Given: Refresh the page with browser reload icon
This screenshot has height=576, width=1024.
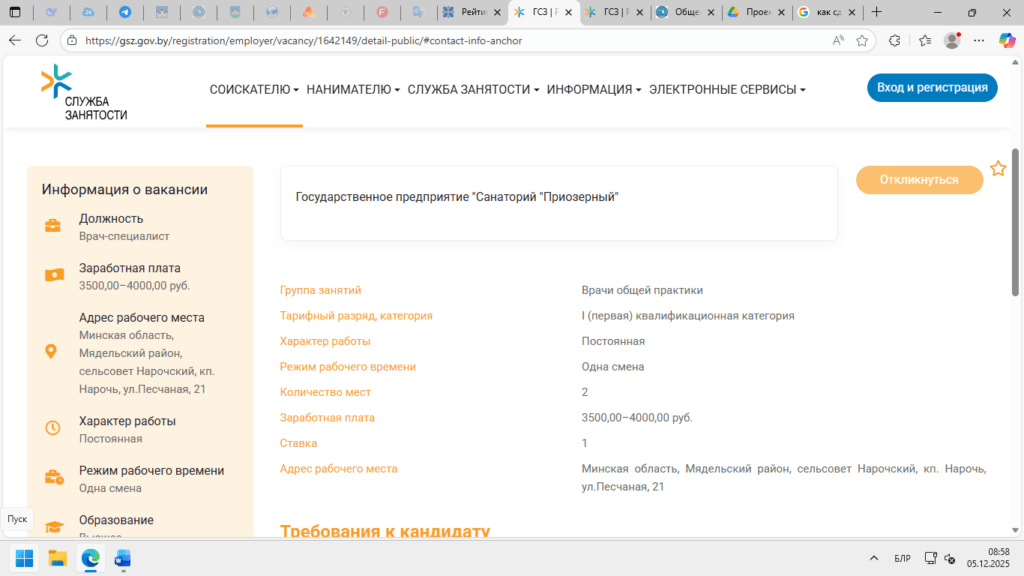Looking at the screenshot, I should (42, 41).
